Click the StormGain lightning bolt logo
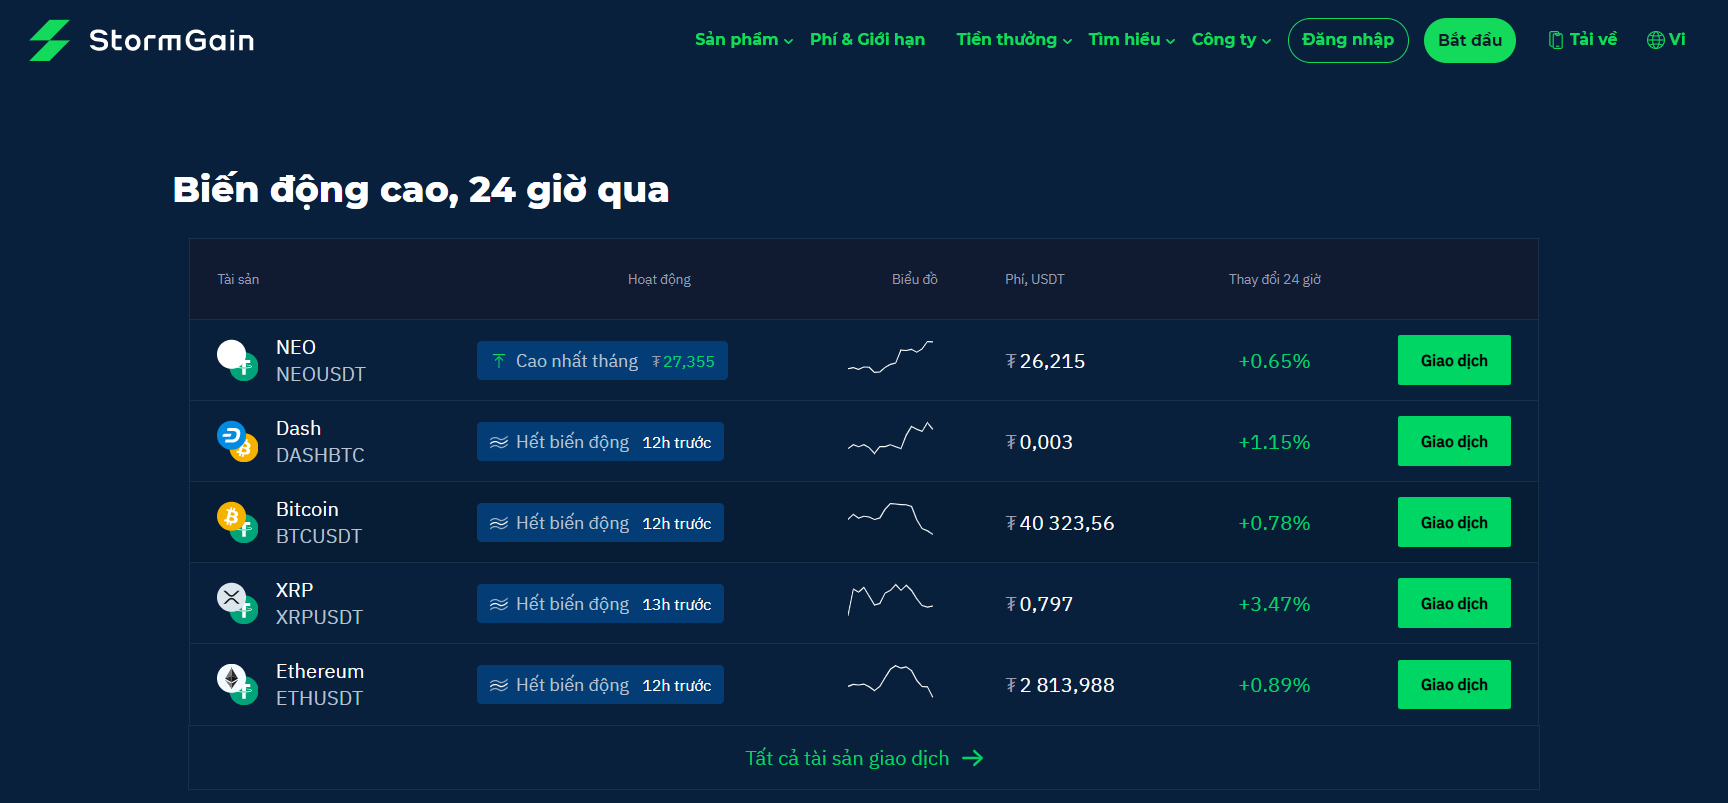 coord(49,40)
